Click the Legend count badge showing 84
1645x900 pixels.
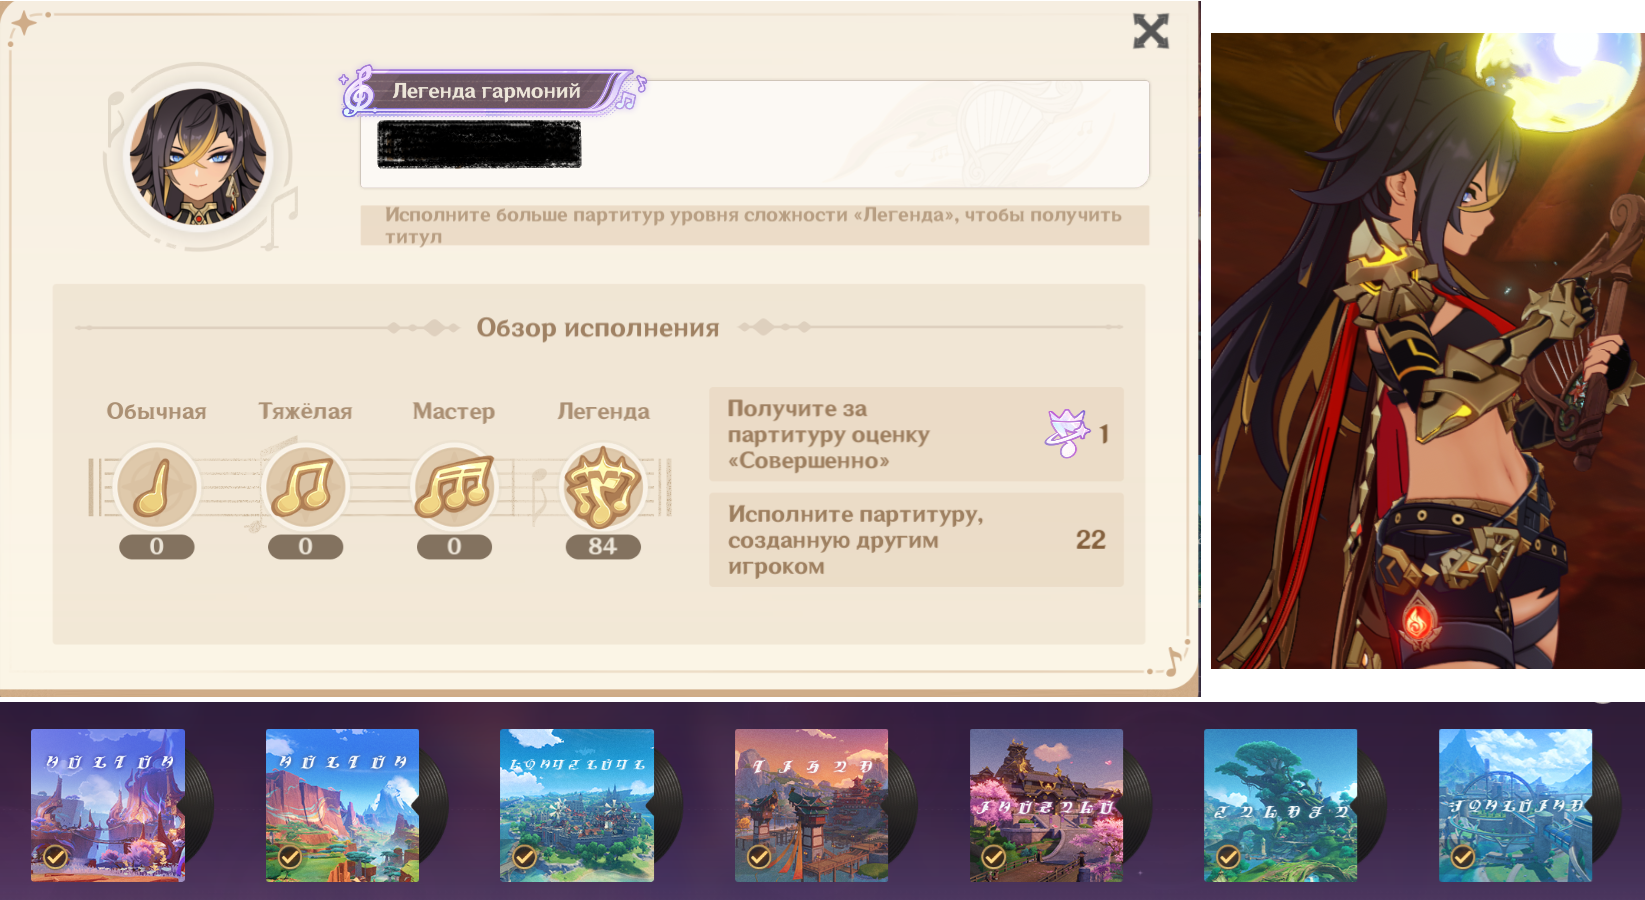(602, 546)
